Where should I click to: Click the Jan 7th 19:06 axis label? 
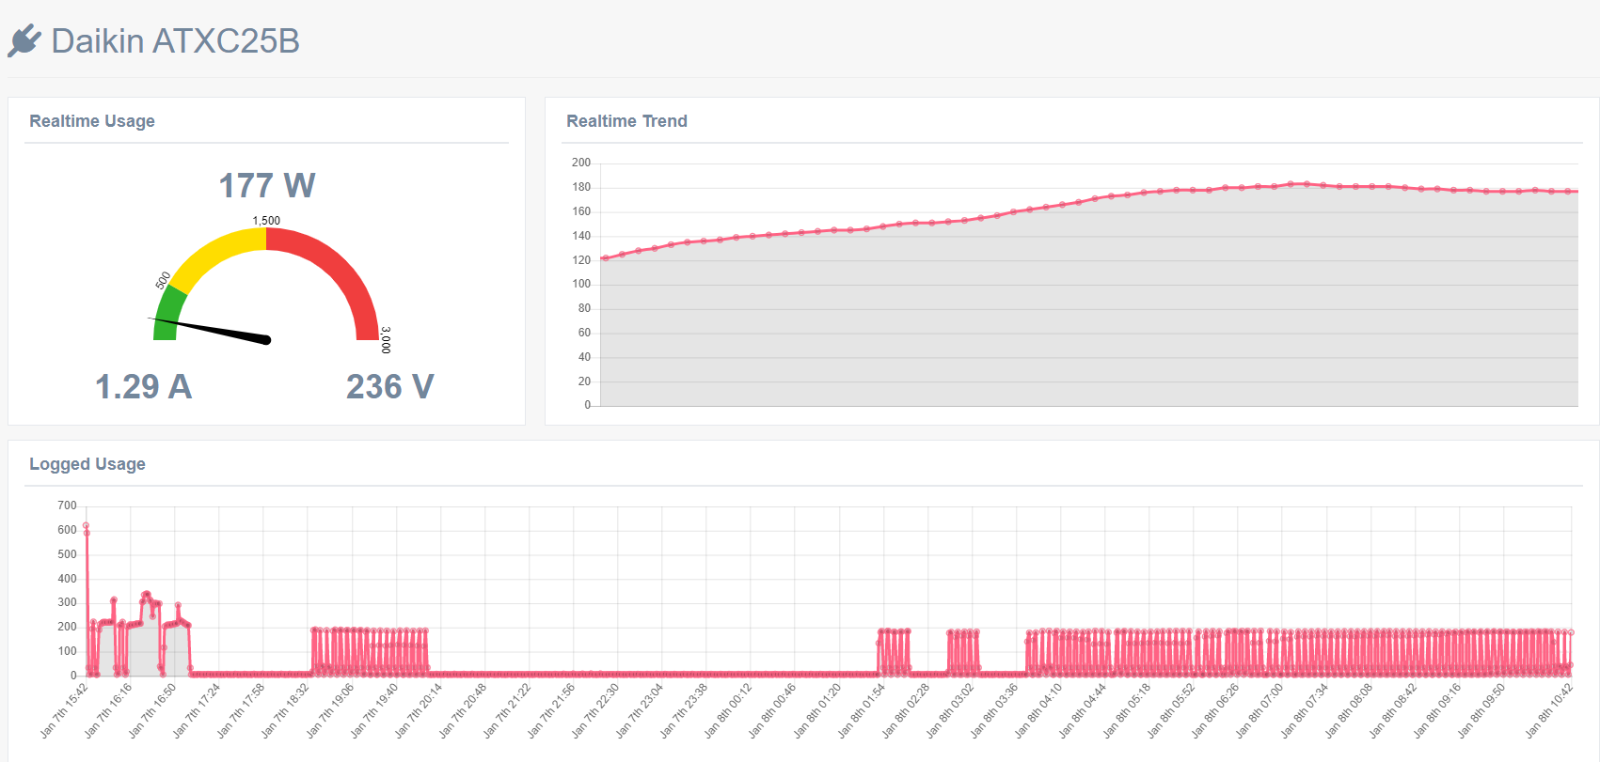point(330,711)
